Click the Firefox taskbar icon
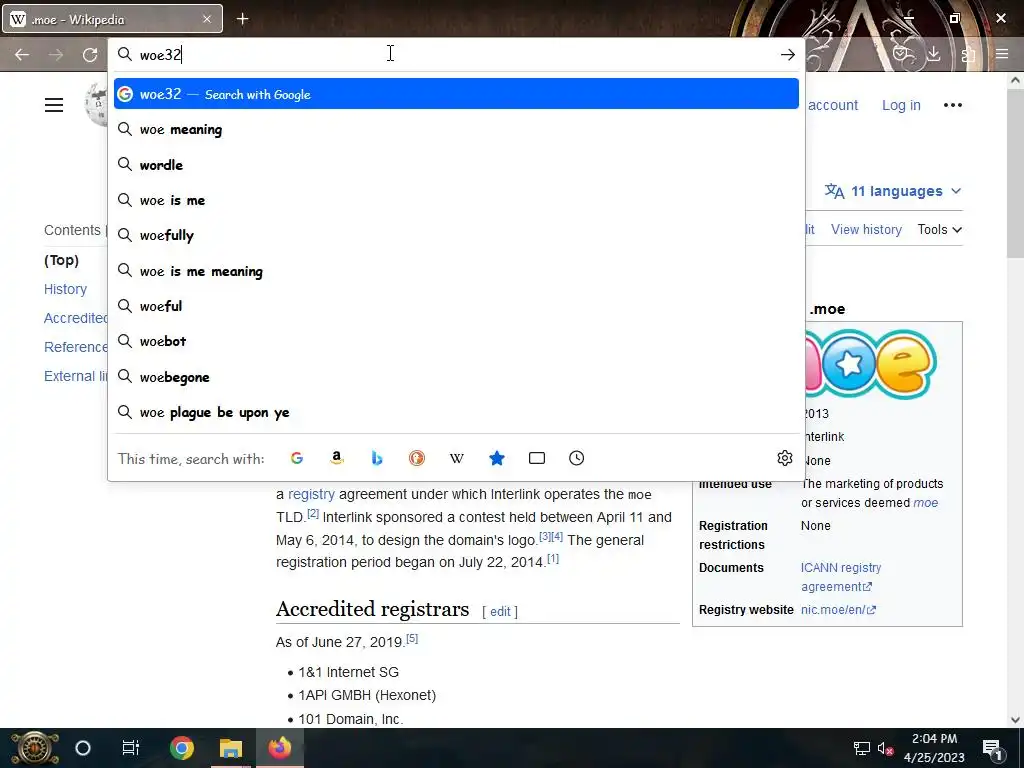This screenshot has height=768, width=1024. coord(280,748)
